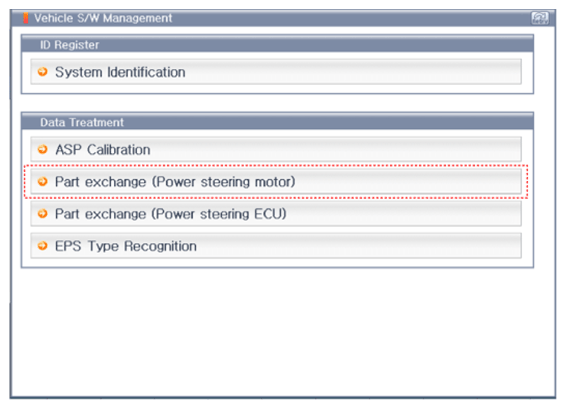The image size is (566, 409).
Task: Click the orange marker icon before Vehicle S/W Management
Action: coord(26,18)
